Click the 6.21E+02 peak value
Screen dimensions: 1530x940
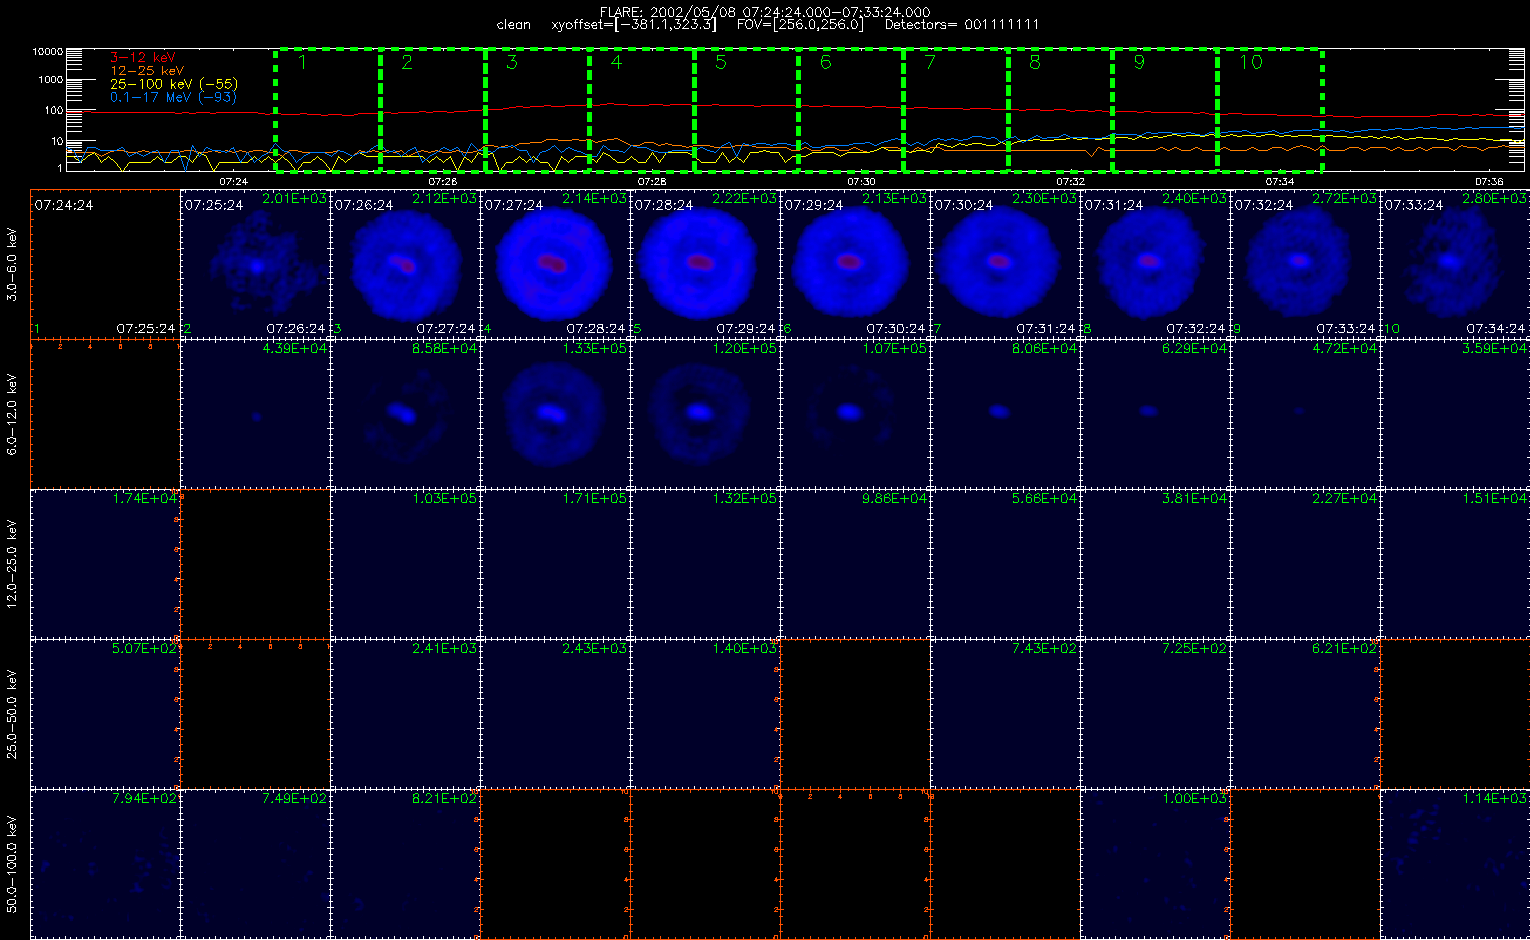pyautogui.click(x=1345, y=648)
